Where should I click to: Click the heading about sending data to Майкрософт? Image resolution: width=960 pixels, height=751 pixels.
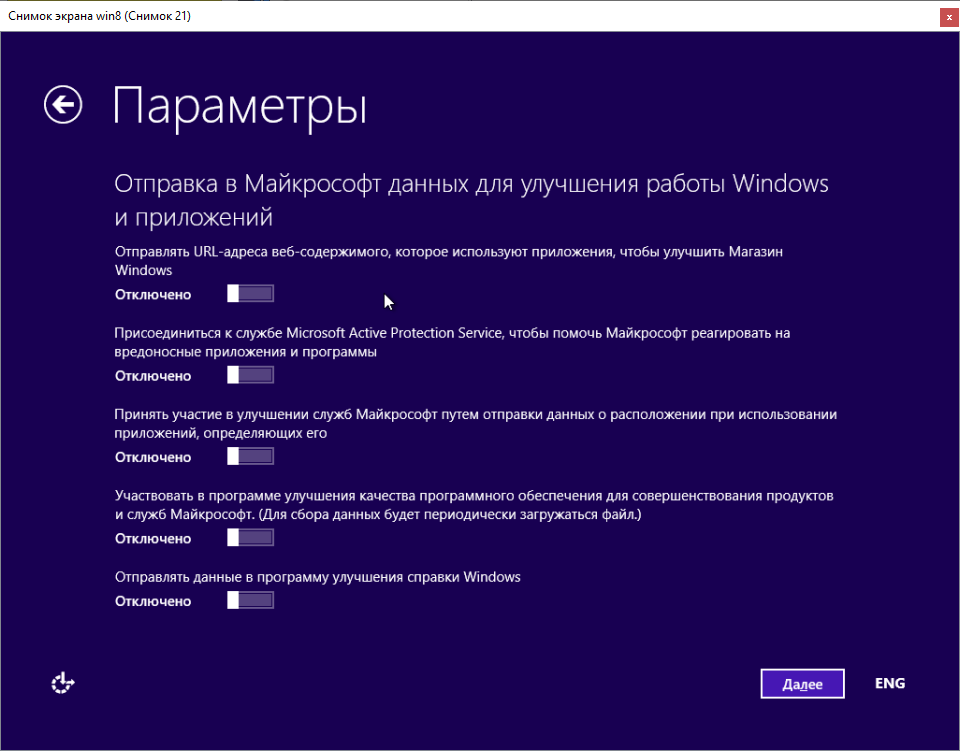471,200
